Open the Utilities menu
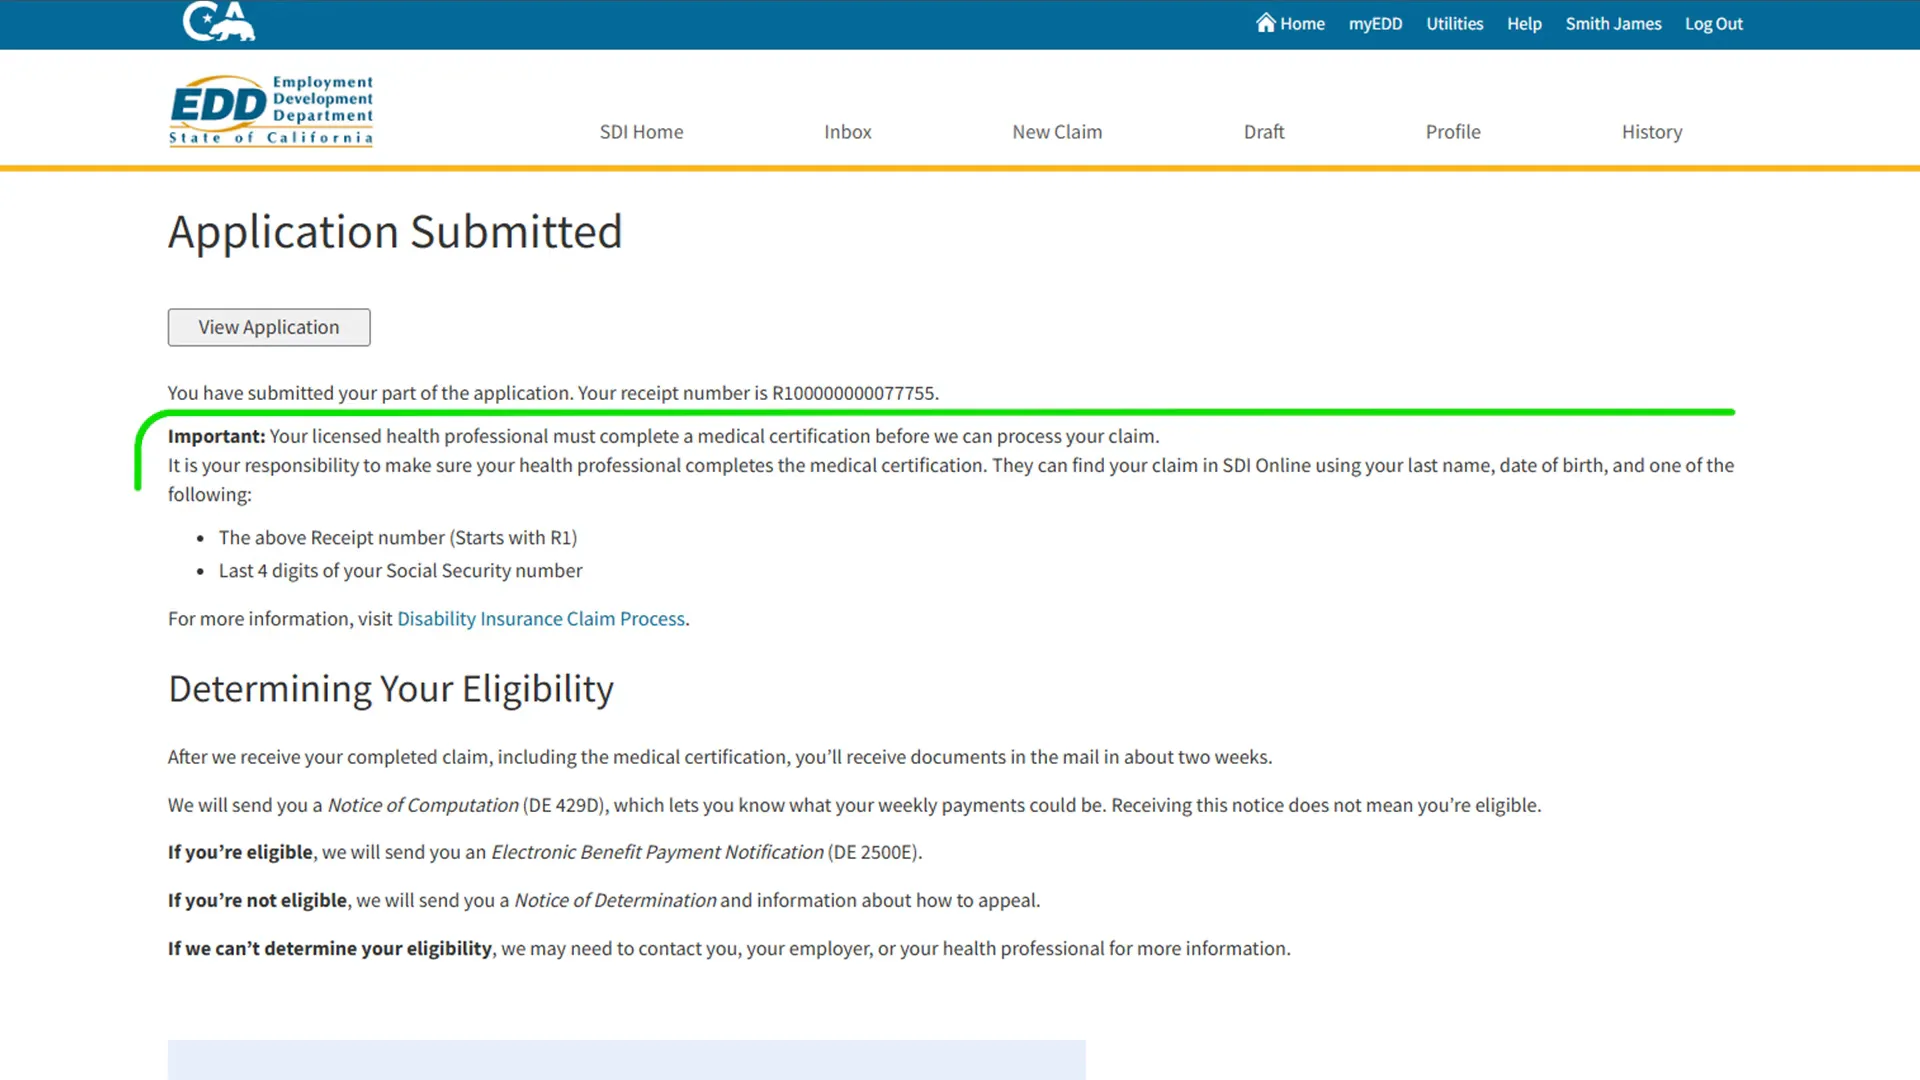 (1454, 24)
